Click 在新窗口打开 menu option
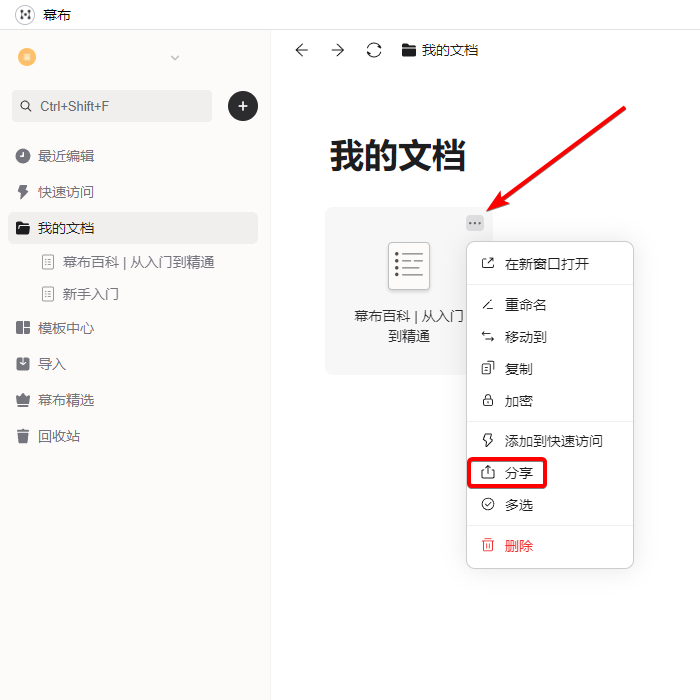The width and height of the screenshot is (700, 700). pos(546,264)
